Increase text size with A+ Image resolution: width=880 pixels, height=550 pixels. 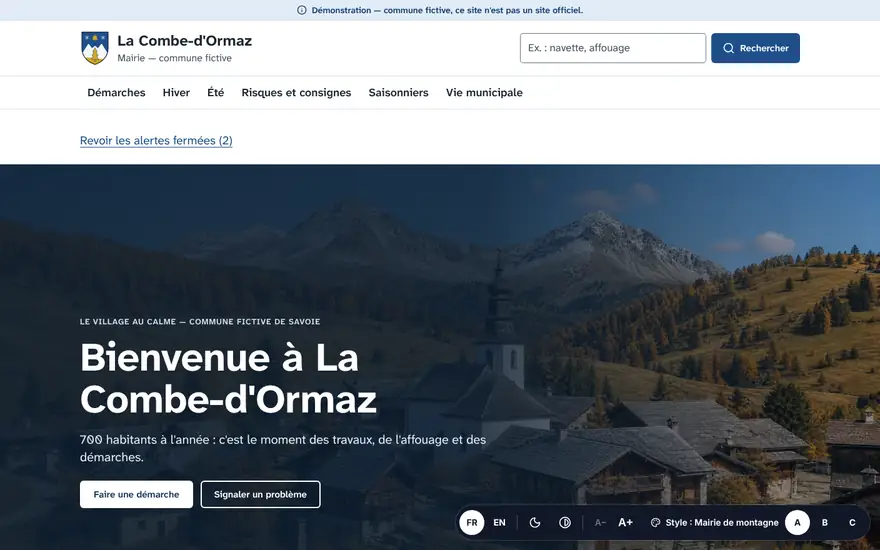tap(625, 522)
